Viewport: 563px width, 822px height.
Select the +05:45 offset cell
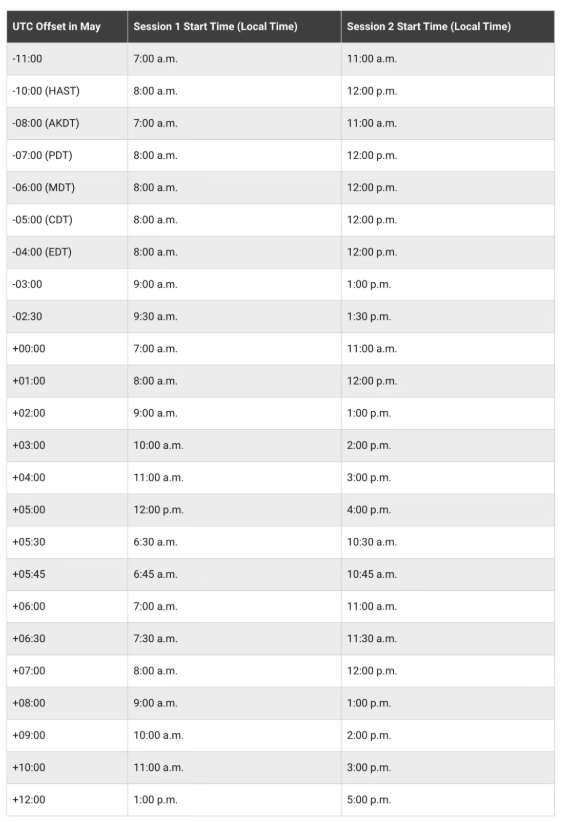point(67,575)
